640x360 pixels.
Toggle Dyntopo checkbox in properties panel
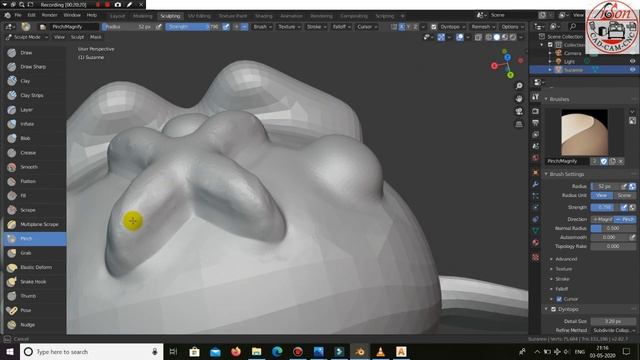point(553,309)
